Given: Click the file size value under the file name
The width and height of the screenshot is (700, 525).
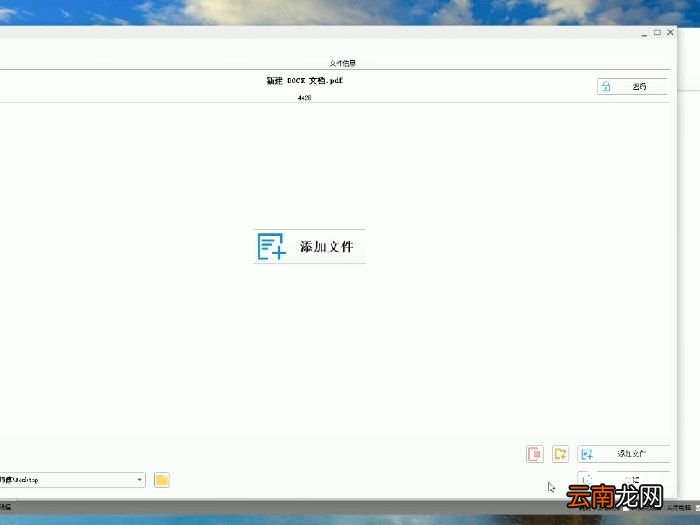Looking at the screenshot, I should coord(304,98).
